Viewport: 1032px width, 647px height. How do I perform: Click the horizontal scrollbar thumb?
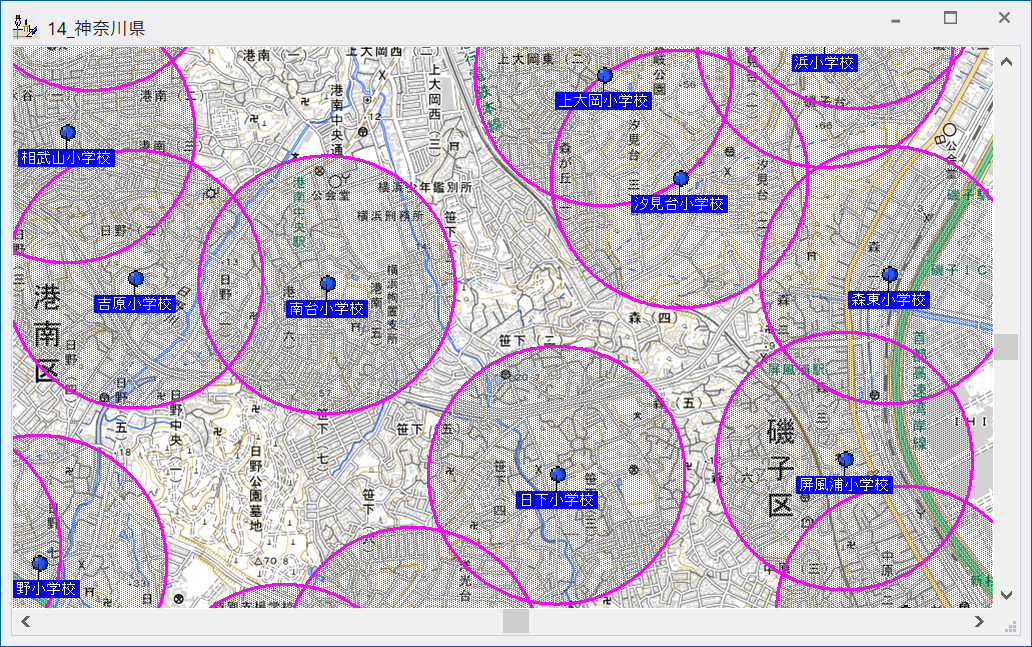point(516,621)
